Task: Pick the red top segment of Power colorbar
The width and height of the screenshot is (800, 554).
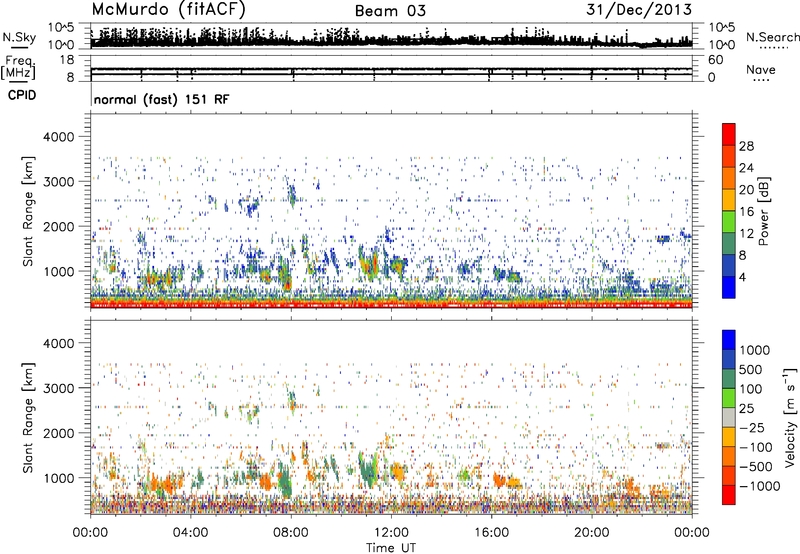Action: (x=729, y=134)
